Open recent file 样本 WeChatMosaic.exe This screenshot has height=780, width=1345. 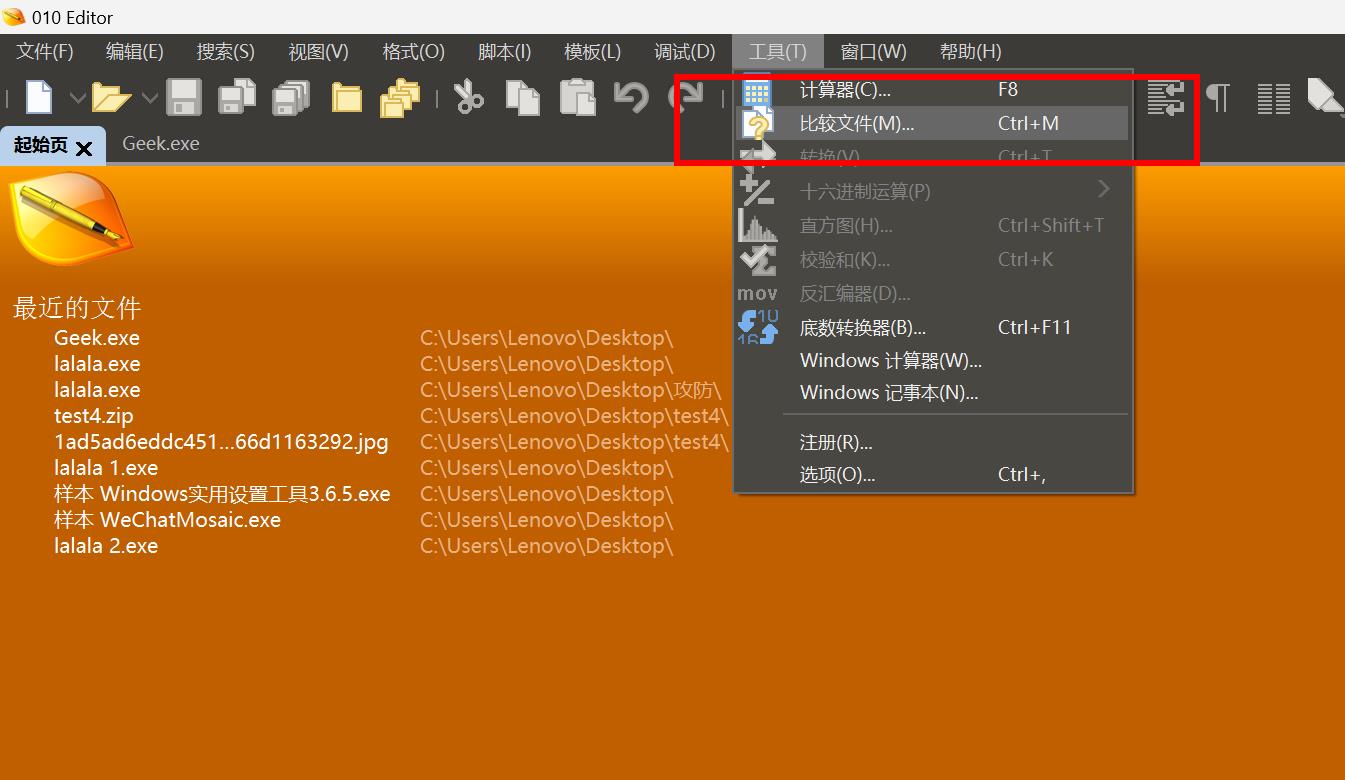167,520
